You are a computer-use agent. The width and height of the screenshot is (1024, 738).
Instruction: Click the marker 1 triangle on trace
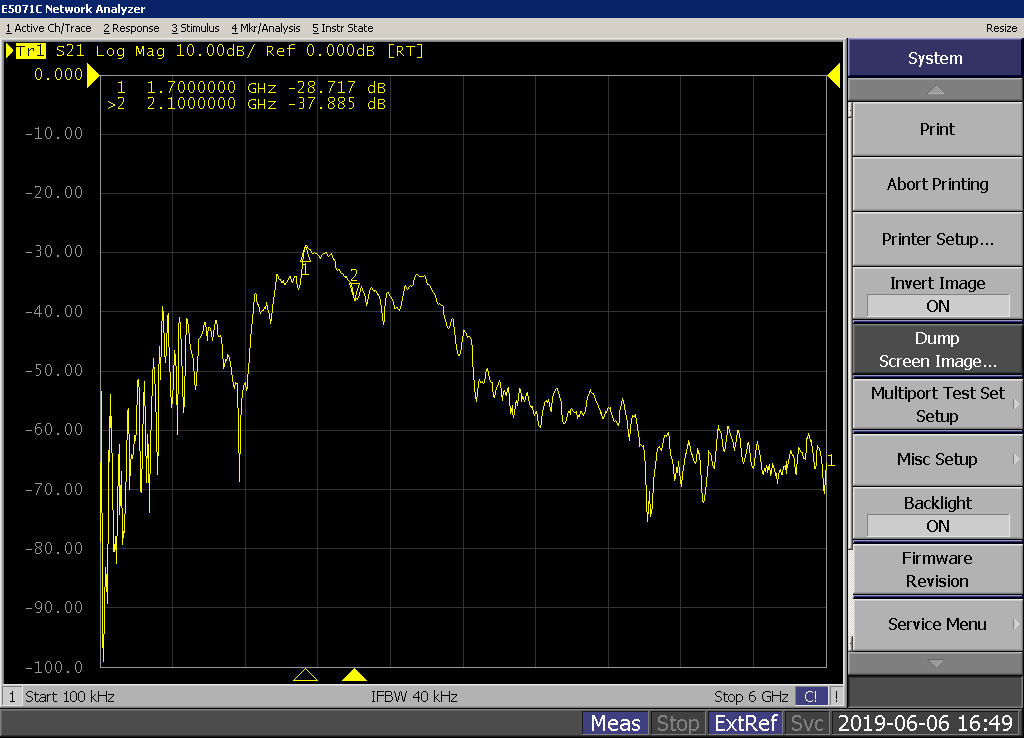click(x=306, y=255)
